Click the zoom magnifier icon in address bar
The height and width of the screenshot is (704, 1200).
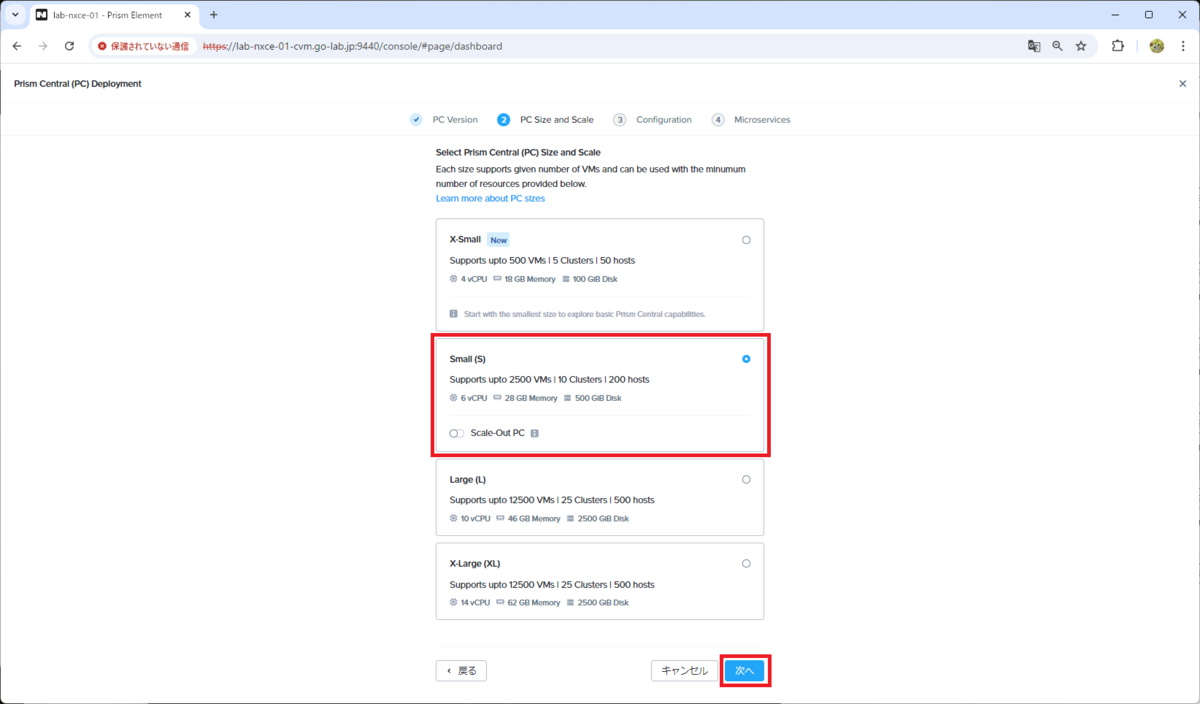(x=1057, y=46)
